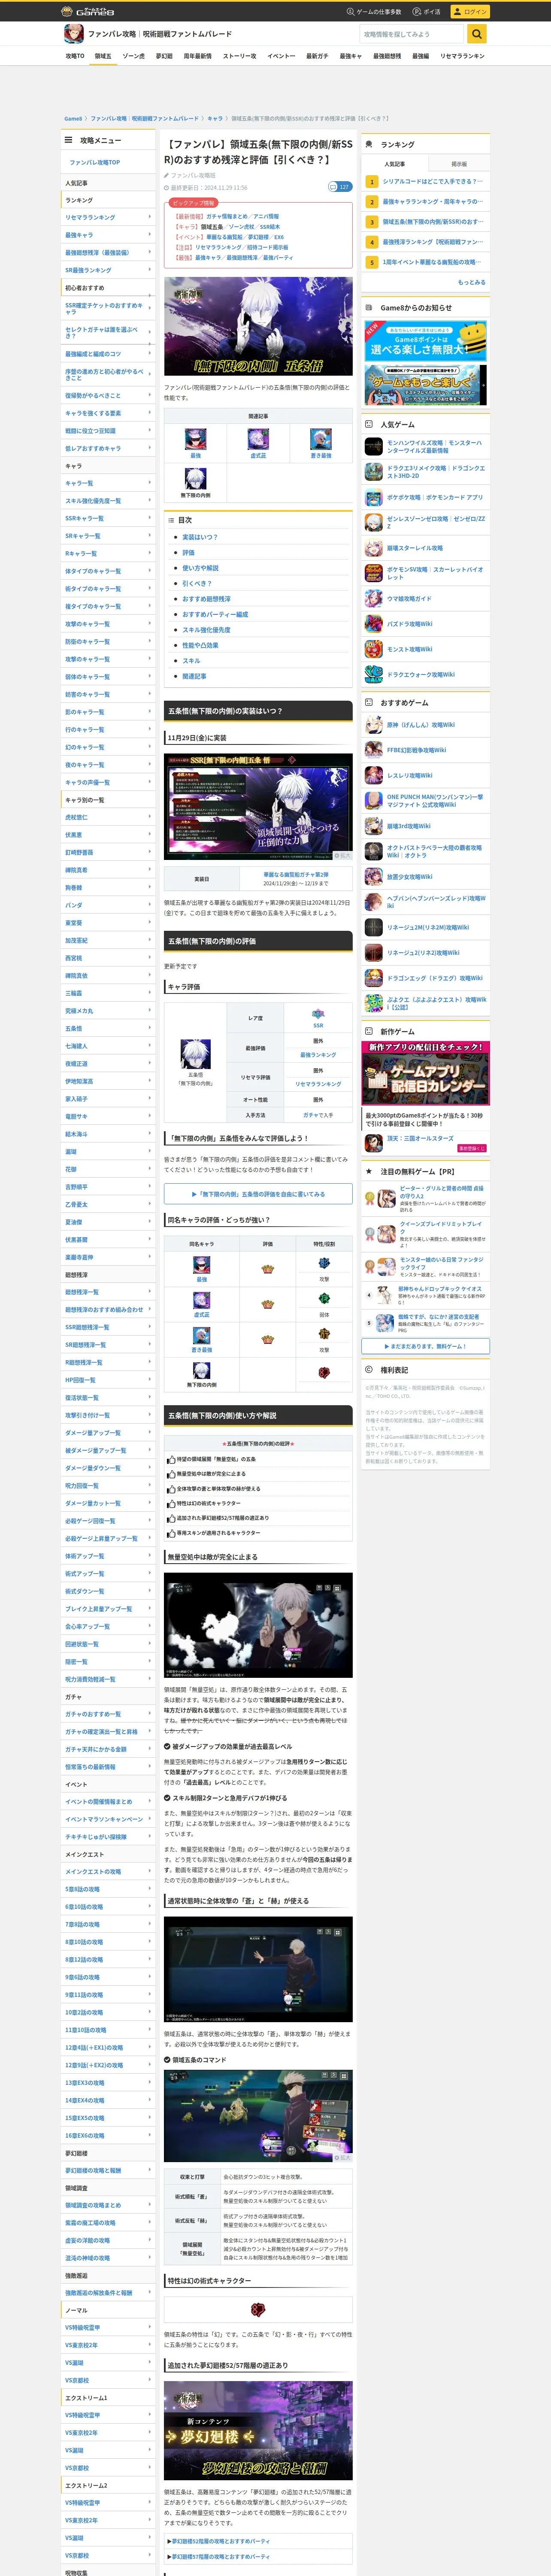Image resolution: width=551 pixels, height=2576 pixels.
Task: Switch to the 掲示板 ranking tab
Action: point(459,164)
